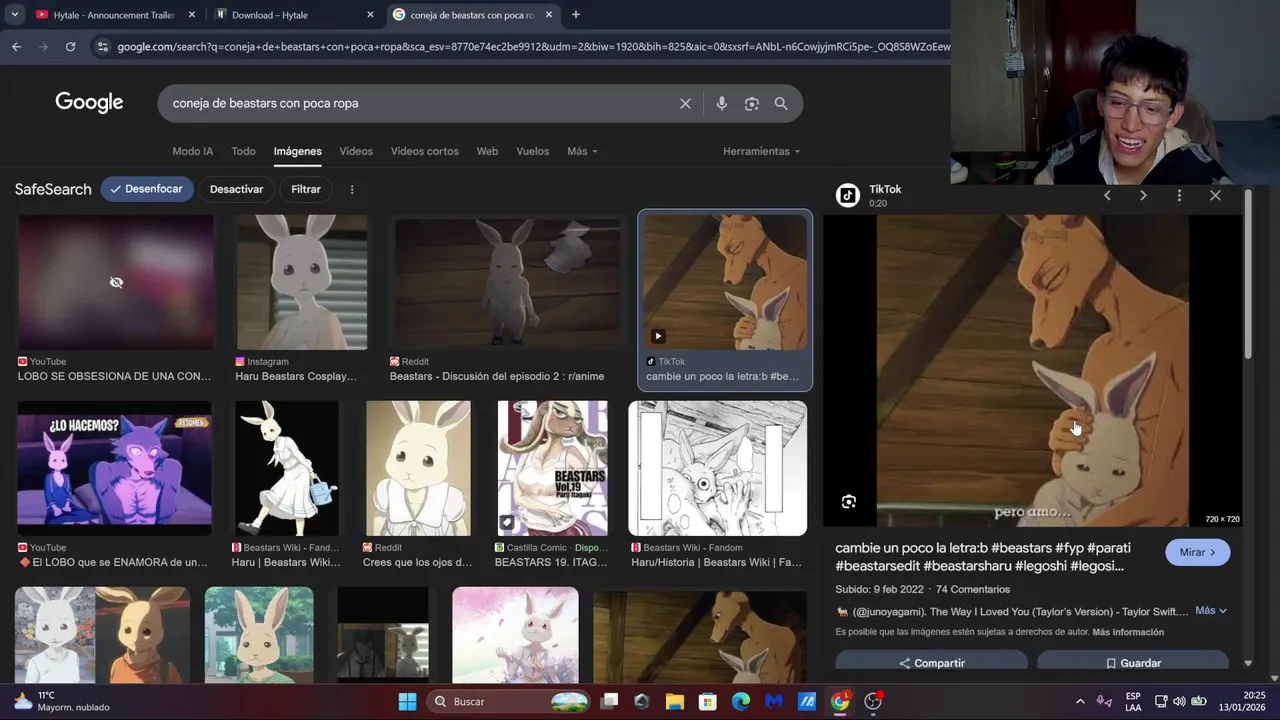This screenshot has width=1280, height=720.
Task: Expand the Más details in preview
Action: tap(1210, 610)
